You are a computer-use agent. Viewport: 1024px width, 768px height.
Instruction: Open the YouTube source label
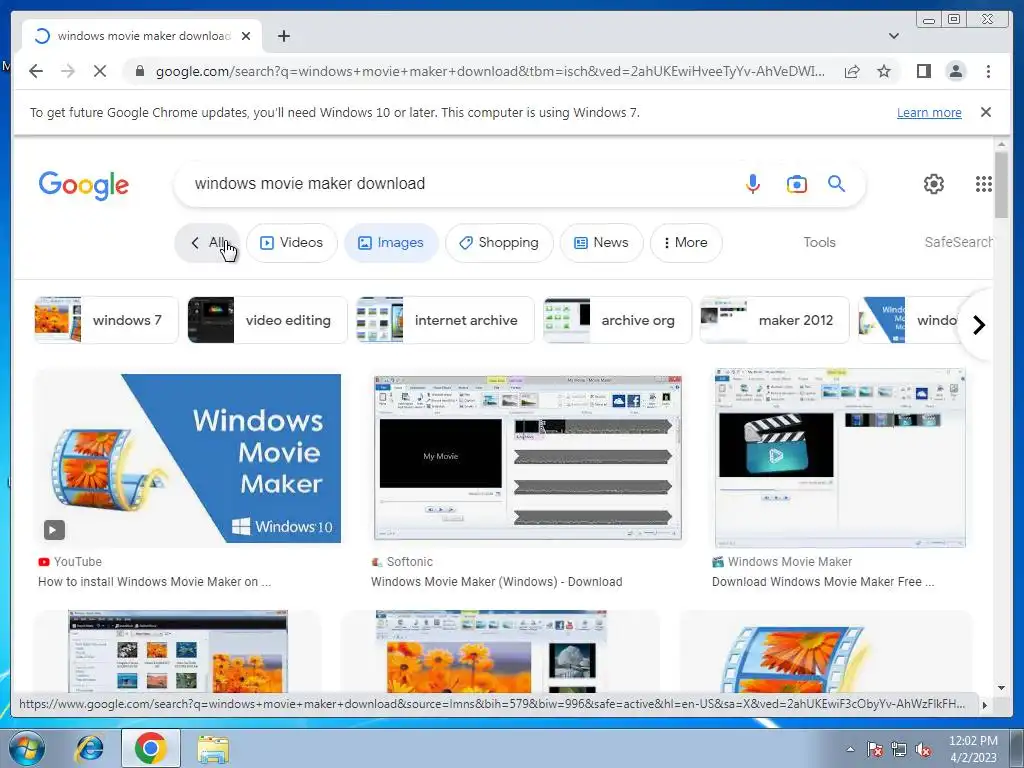pos(70,562)
